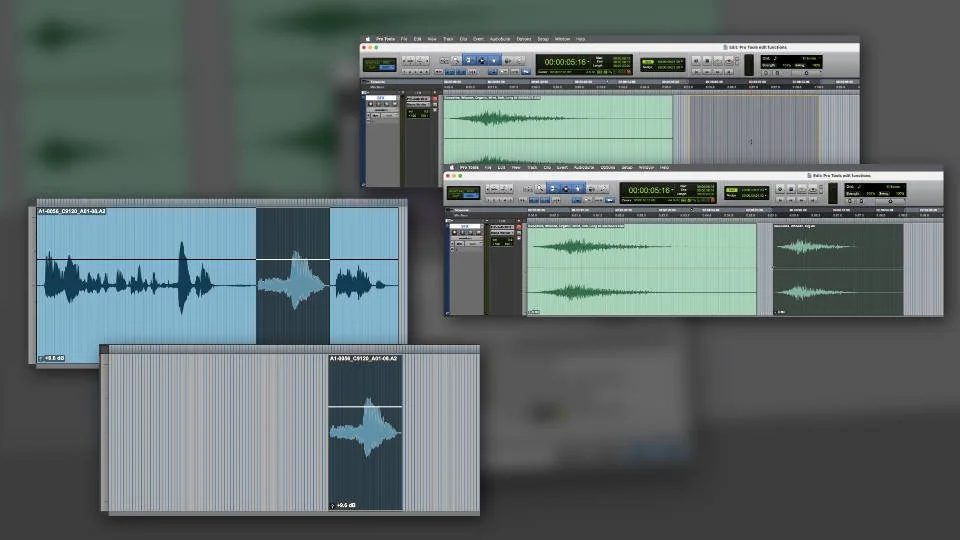
Task: Enable Shuffle edit mode in lower window
Action: point(455,190)
